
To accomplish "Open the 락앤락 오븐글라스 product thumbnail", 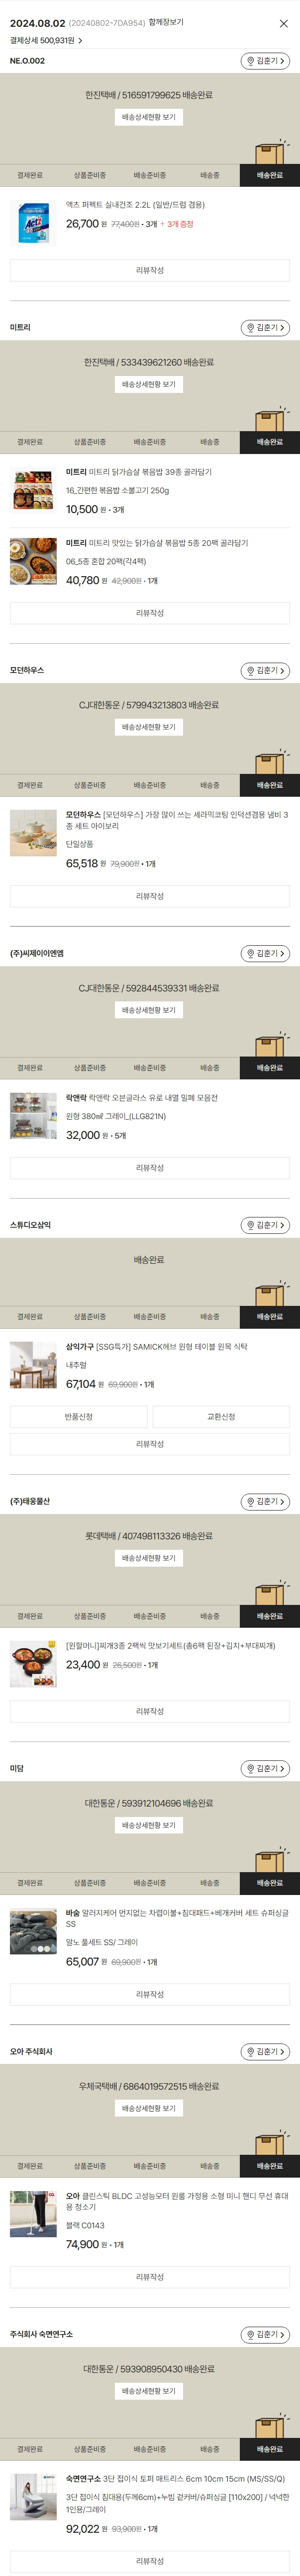I will pos(33,1116).
